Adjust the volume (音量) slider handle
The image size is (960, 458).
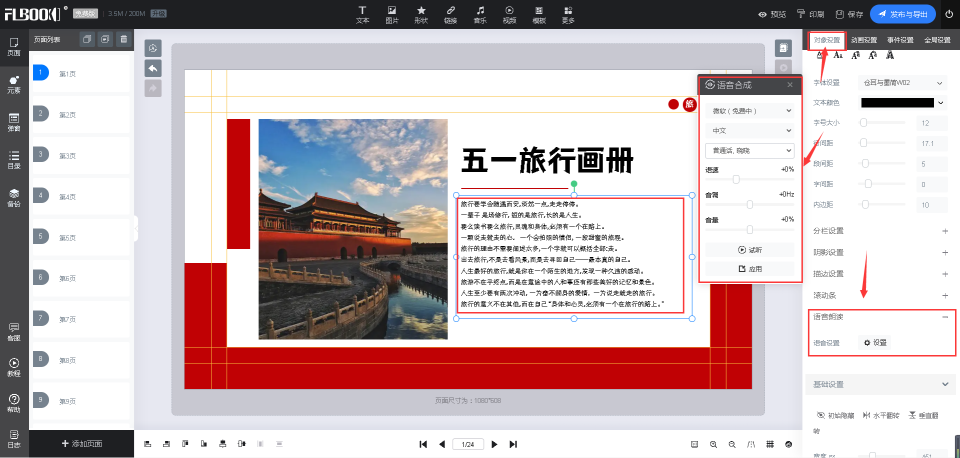(x=749, y=230)
